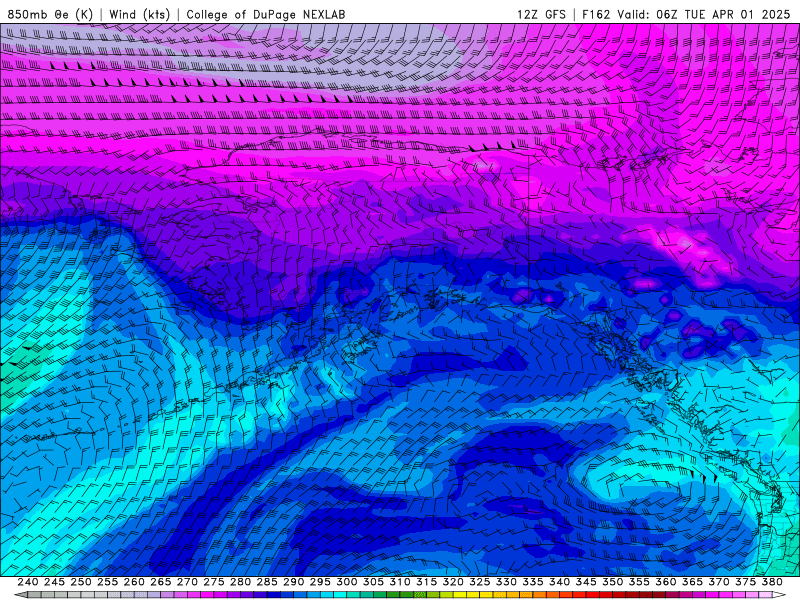
Task: Click the 320 value on the color scale
Action: click(453, 582)
